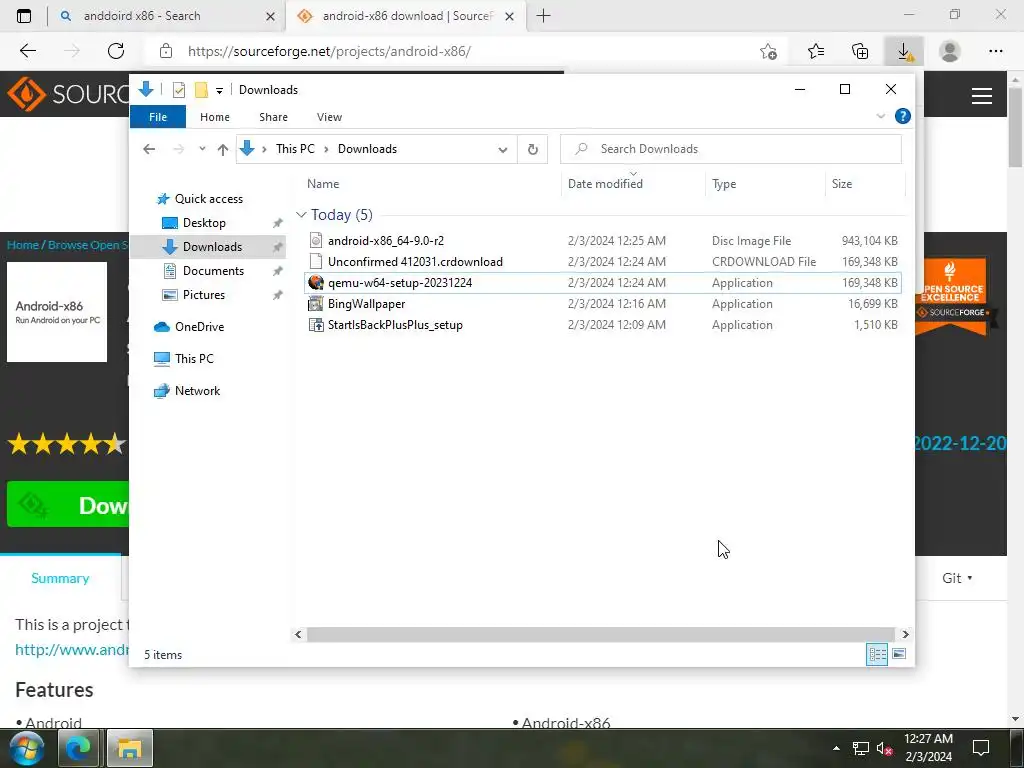Open the action center notification icon

pyautogui.click(x=980, y=748)
